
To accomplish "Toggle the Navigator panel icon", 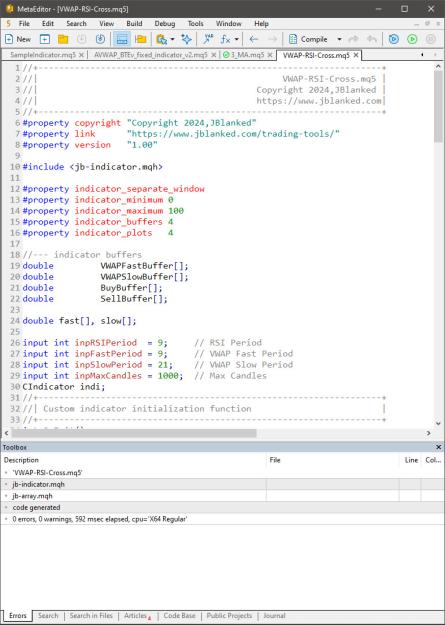I will (x=140, y=39).
